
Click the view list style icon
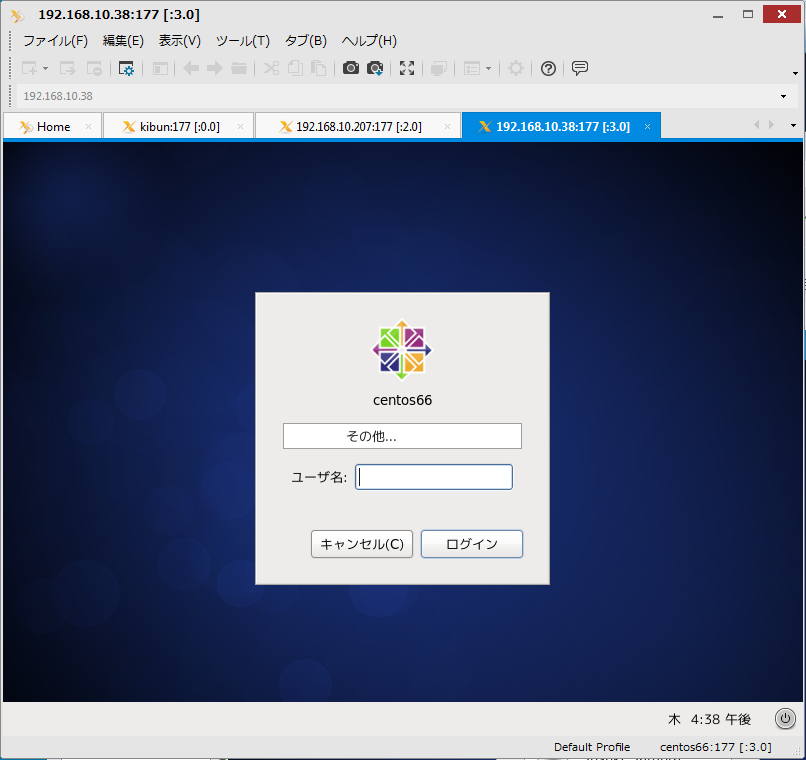click(x=472, y=68)
